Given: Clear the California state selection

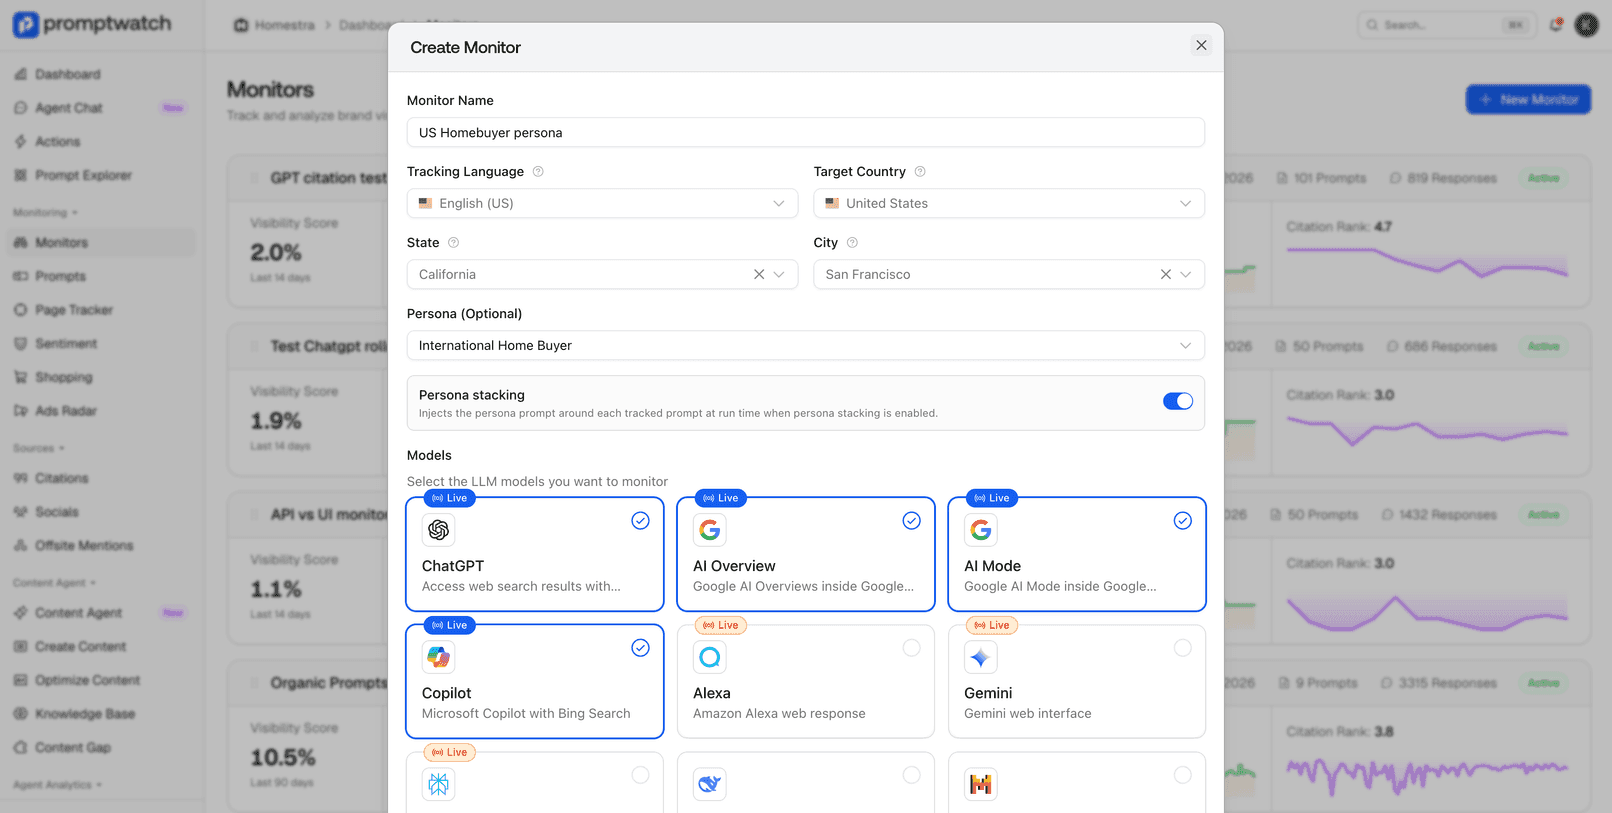Looking at the screenshot, I should [x=759, y=274].
